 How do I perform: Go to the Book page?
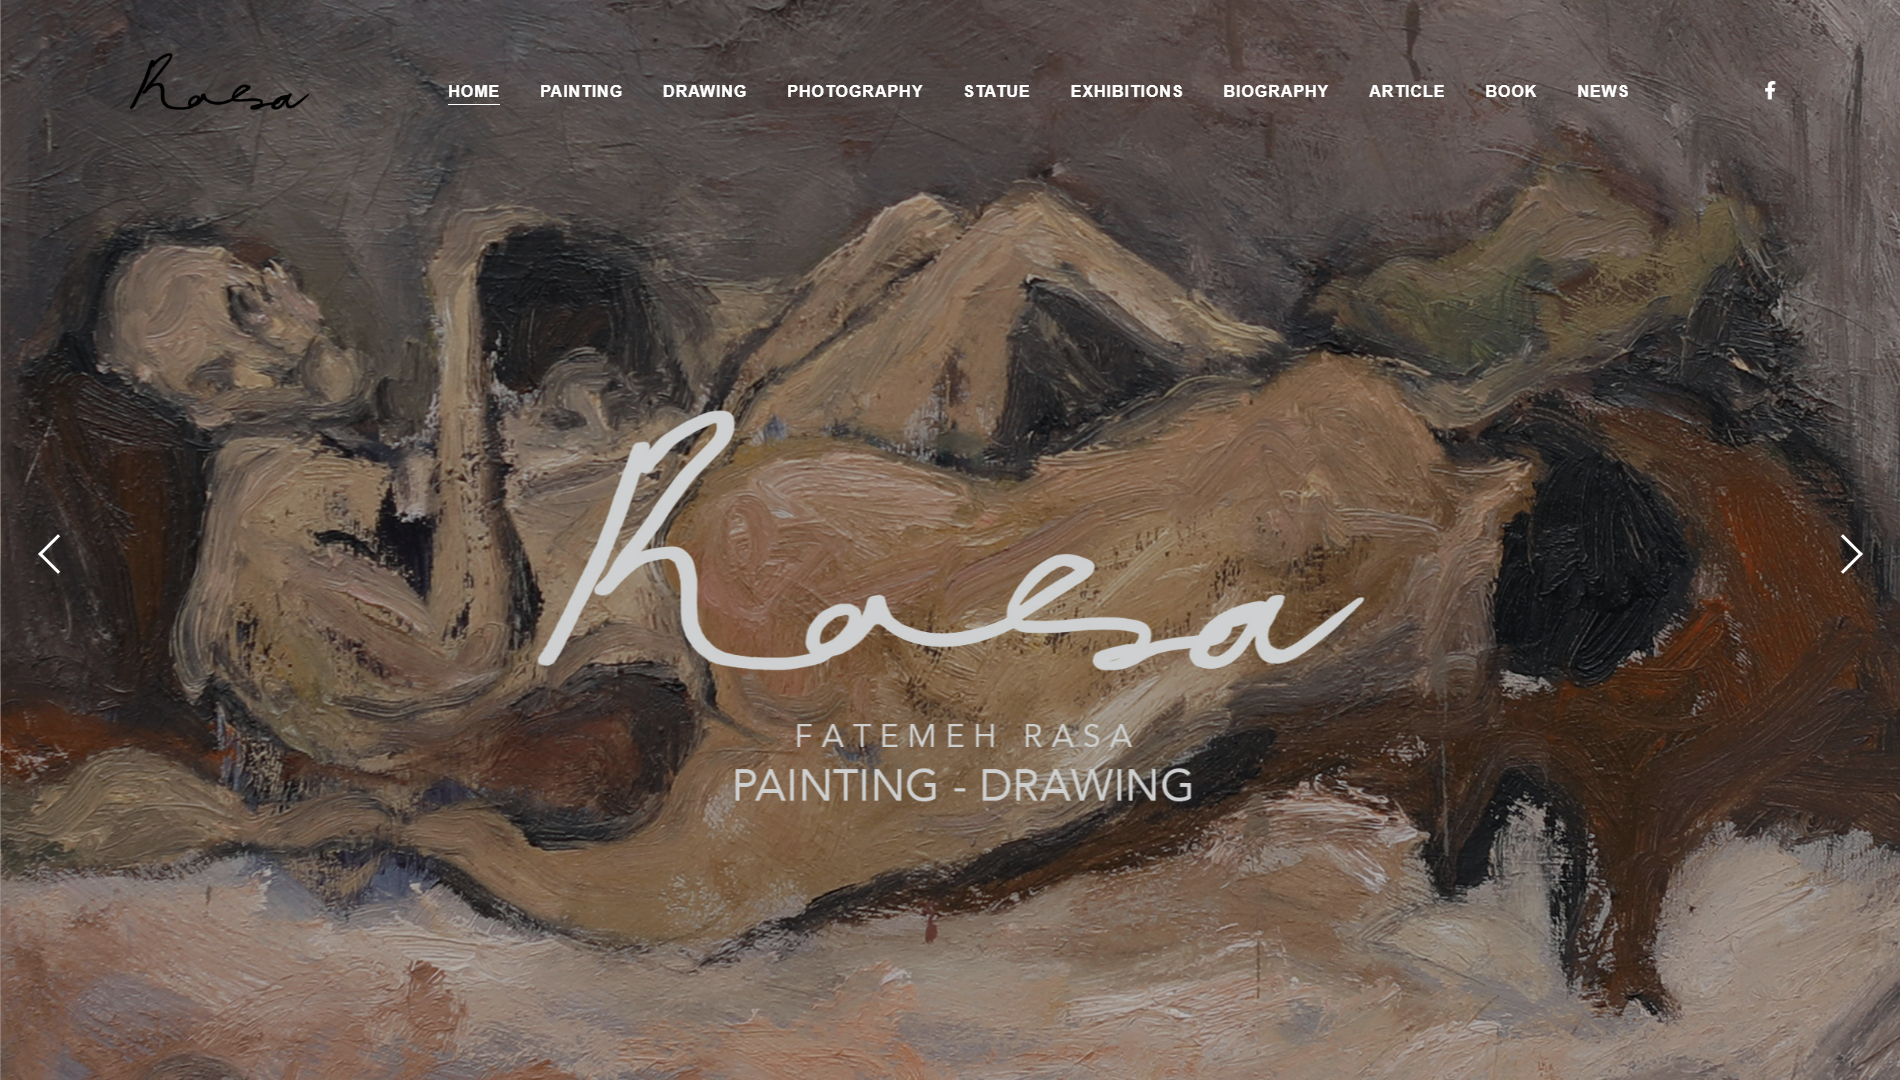tap(1511, 91)
